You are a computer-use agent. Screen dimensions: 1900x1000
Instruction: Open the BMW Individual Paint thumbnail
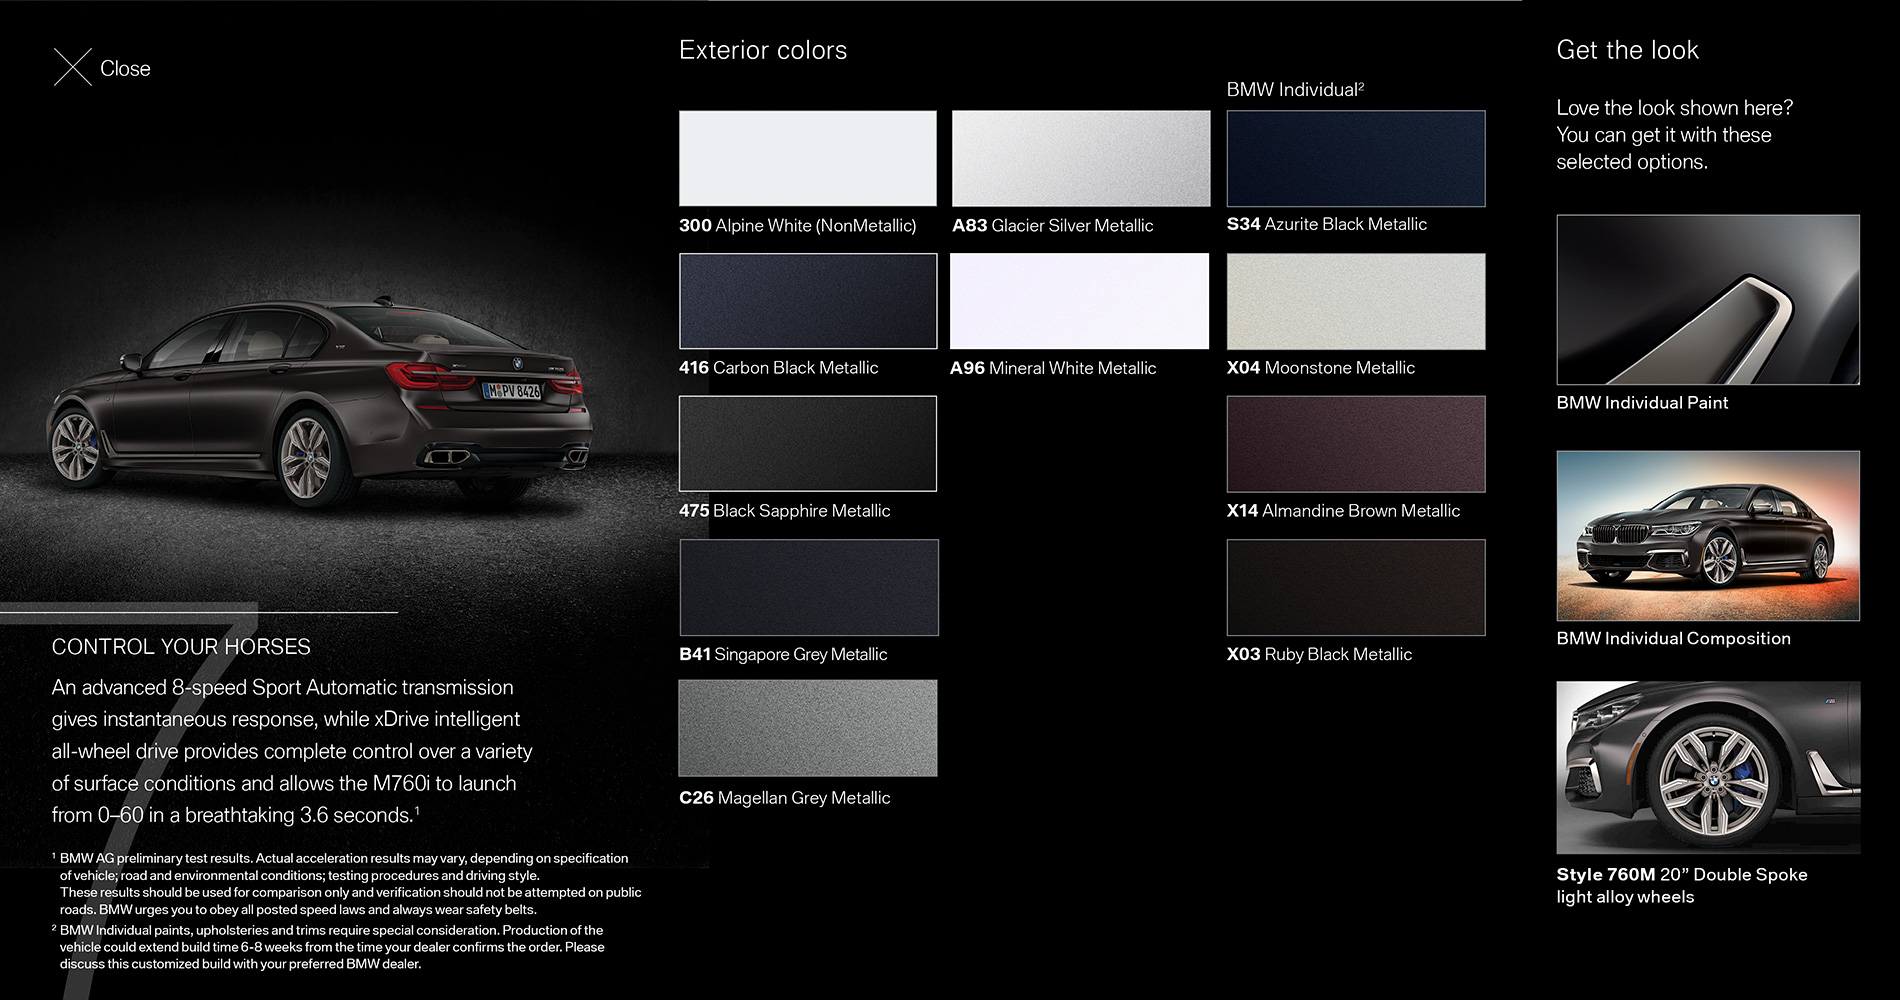[x=1708, y=300]
